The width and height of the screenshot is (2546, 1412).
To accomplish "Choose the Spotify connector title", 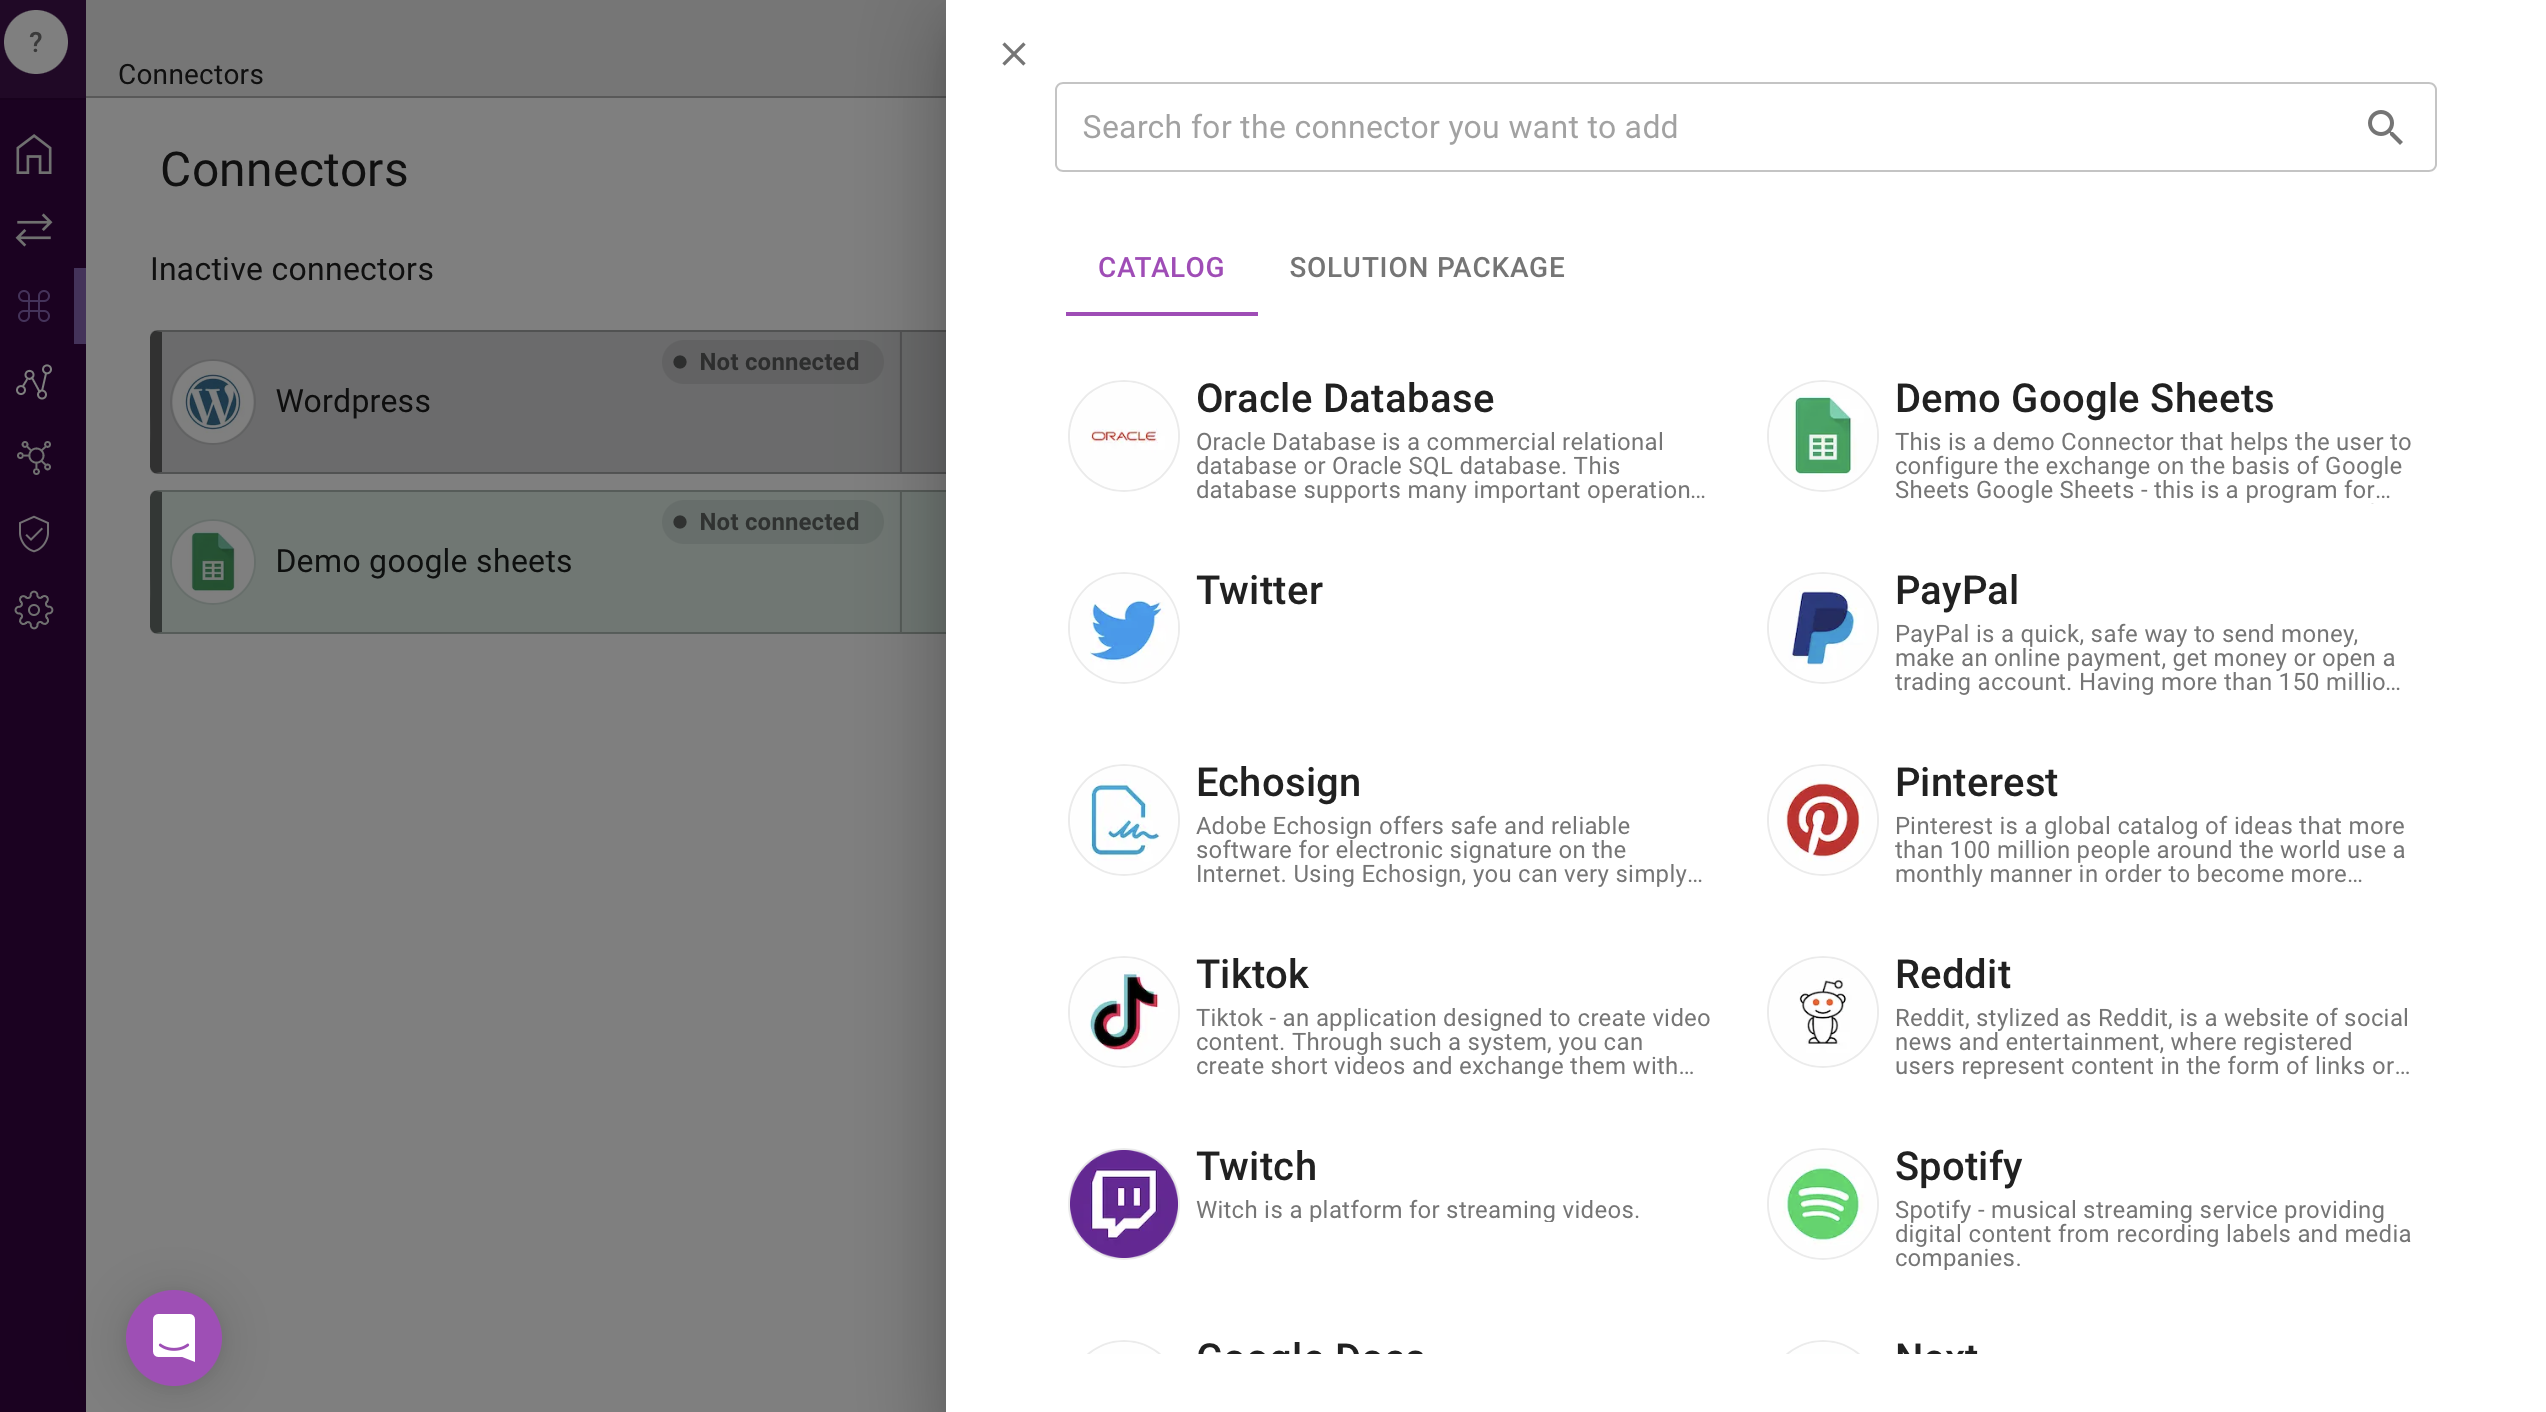I will point(1958,1166).
